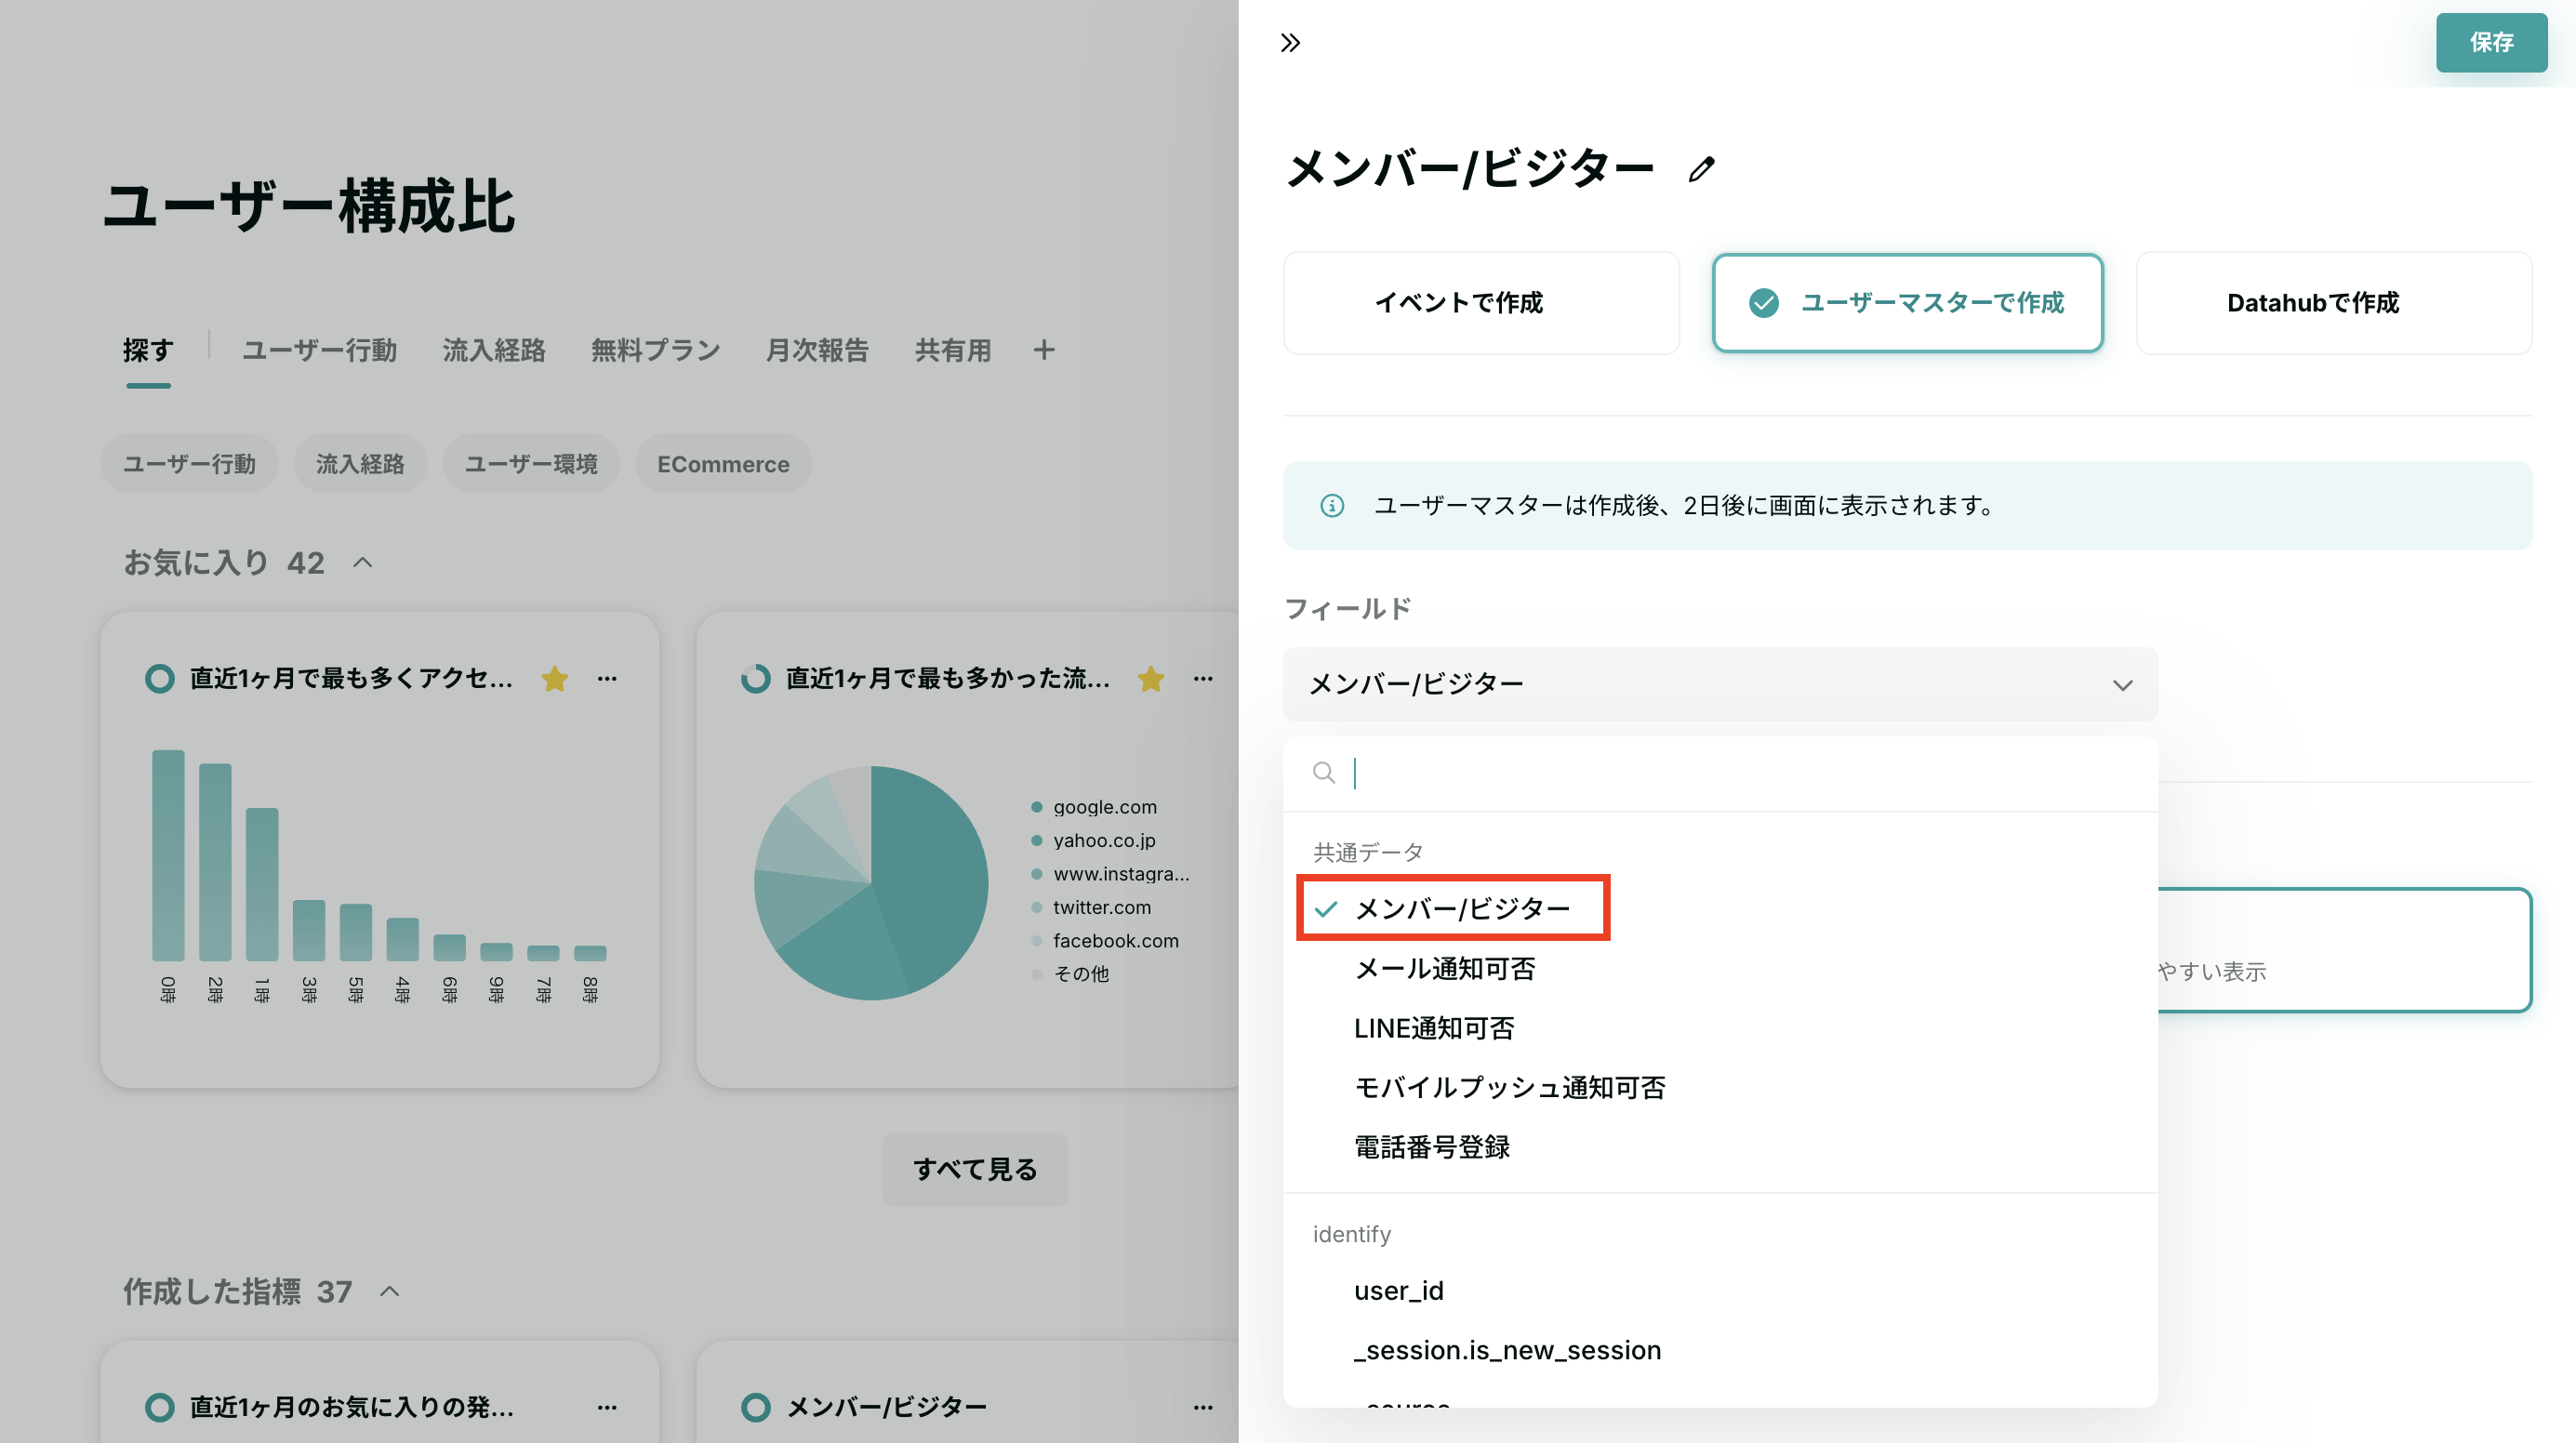Add a new tab with plus icon
Viewport: 2576px width, 1443px height.
[x=1044, y=350]
